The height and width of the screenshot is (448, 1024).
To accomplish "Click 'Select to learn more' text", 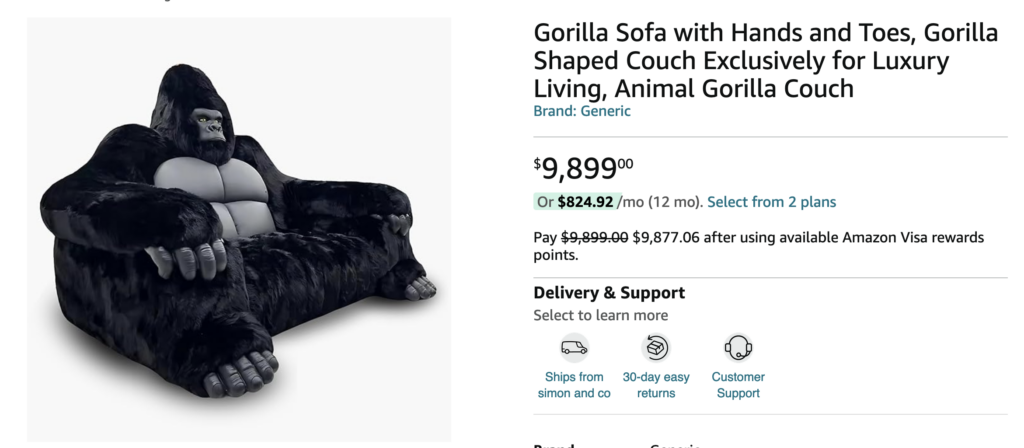I will (600, 315).
